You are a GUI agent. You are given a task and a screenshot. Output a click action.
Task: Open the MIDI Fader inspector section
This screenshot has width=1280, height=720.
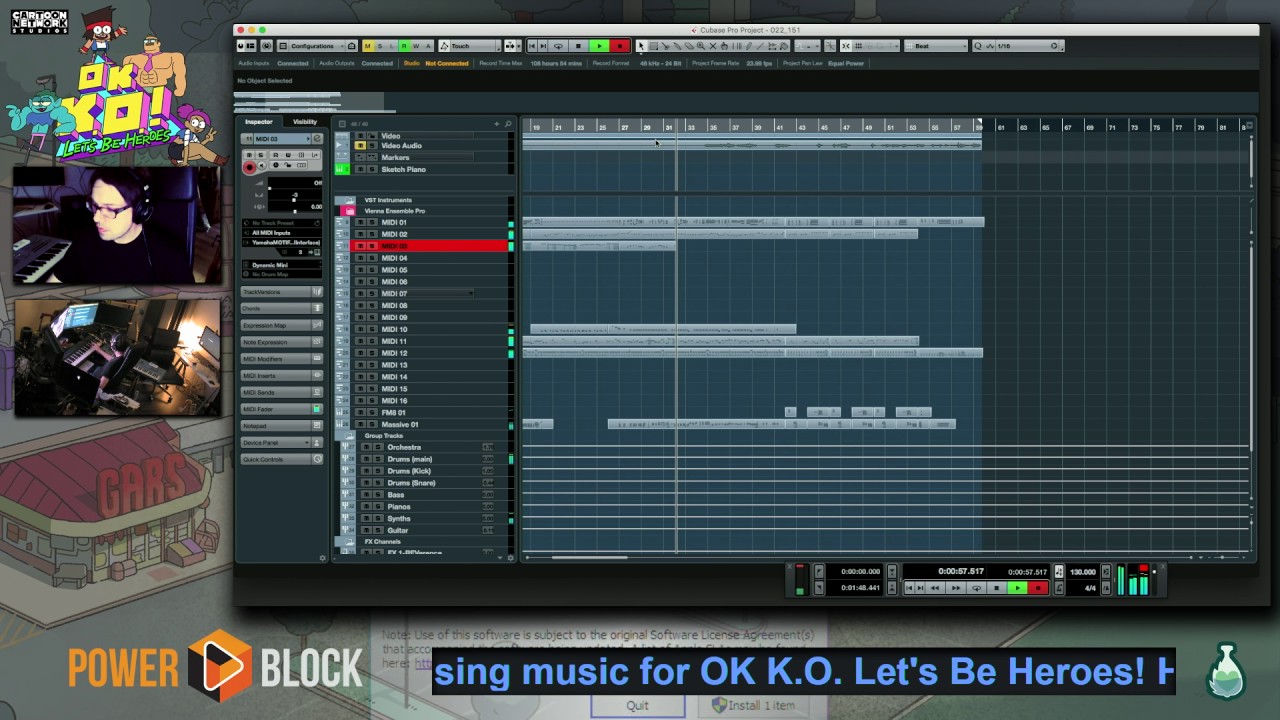click(x=282, y=409)
